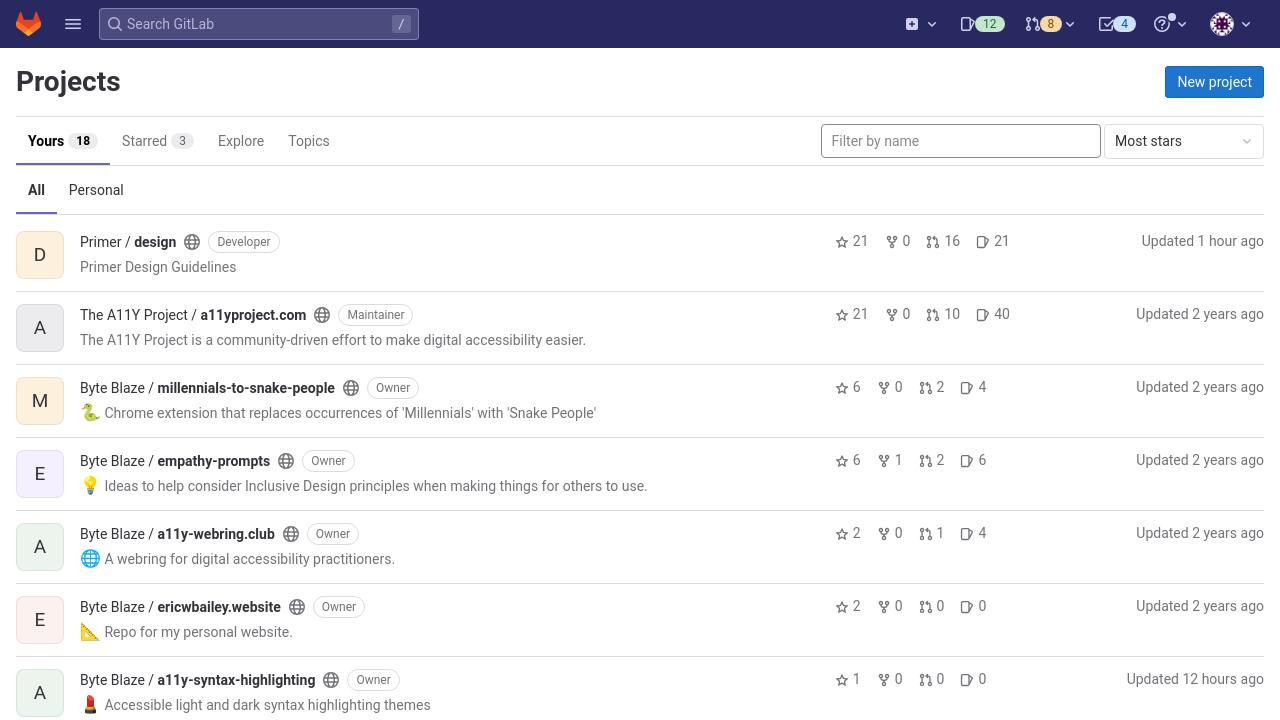
Task: Open the a11y-webring.club project
Action: tap(177, 534)
